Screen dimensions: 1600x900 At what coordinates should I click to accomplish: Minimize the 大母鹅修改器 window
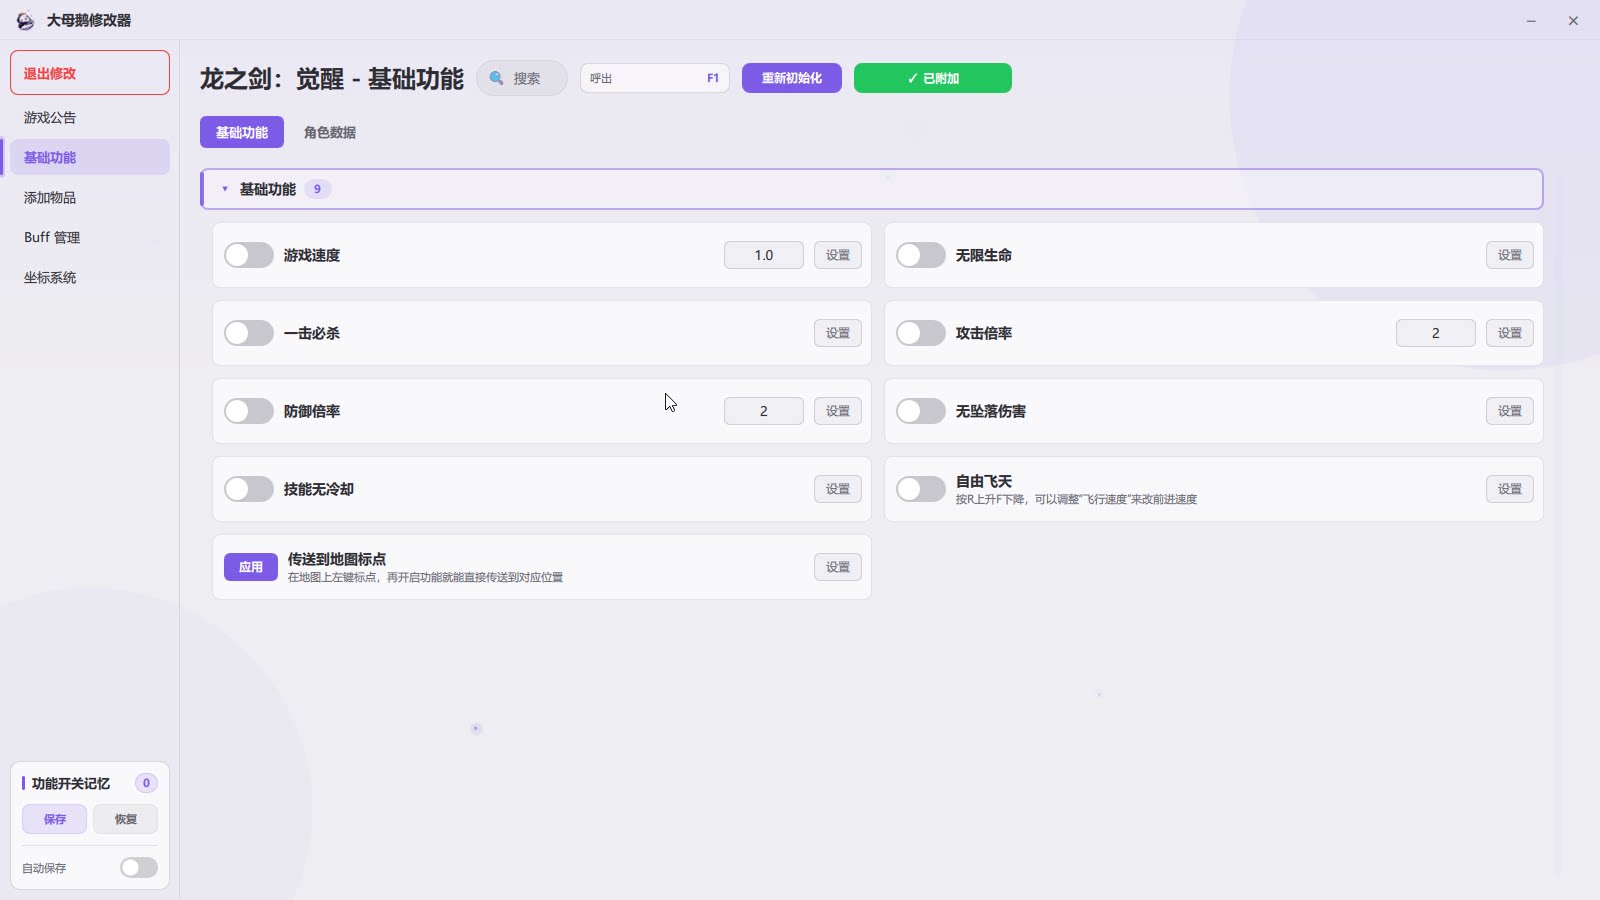(x=1531, y=20)
